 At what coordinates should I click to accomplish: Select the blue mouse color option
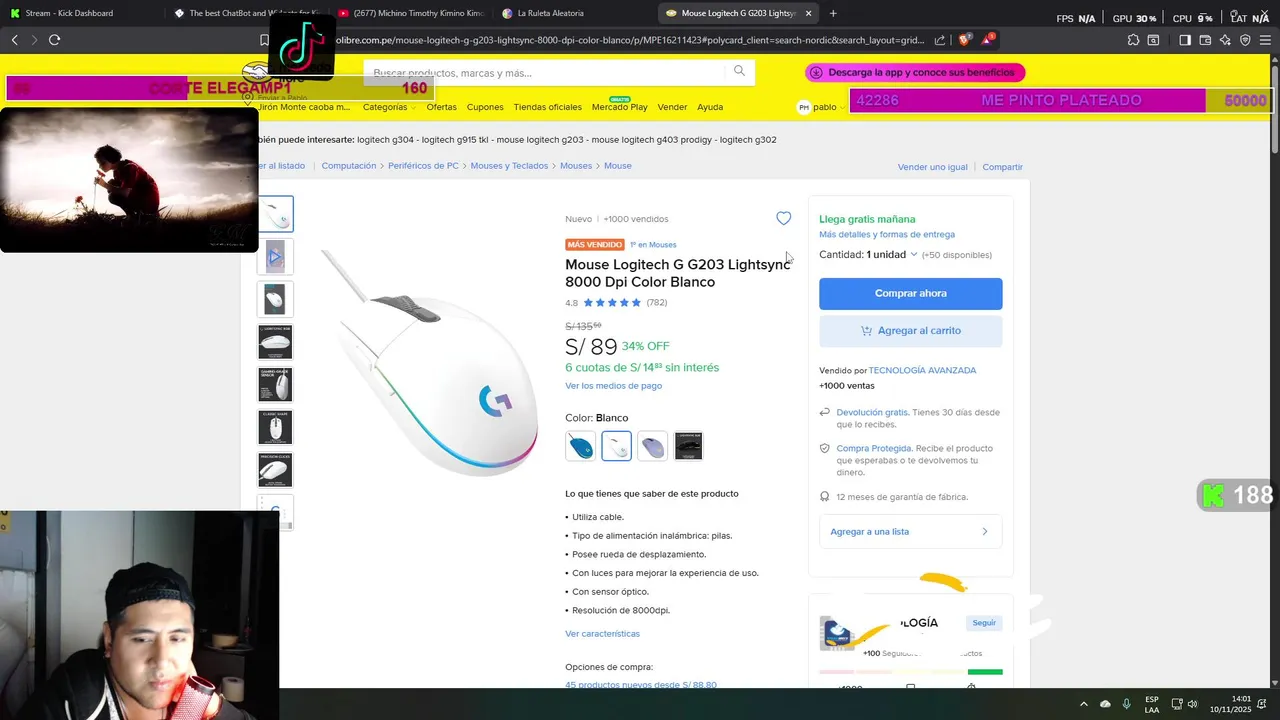(x=580, y=446)
